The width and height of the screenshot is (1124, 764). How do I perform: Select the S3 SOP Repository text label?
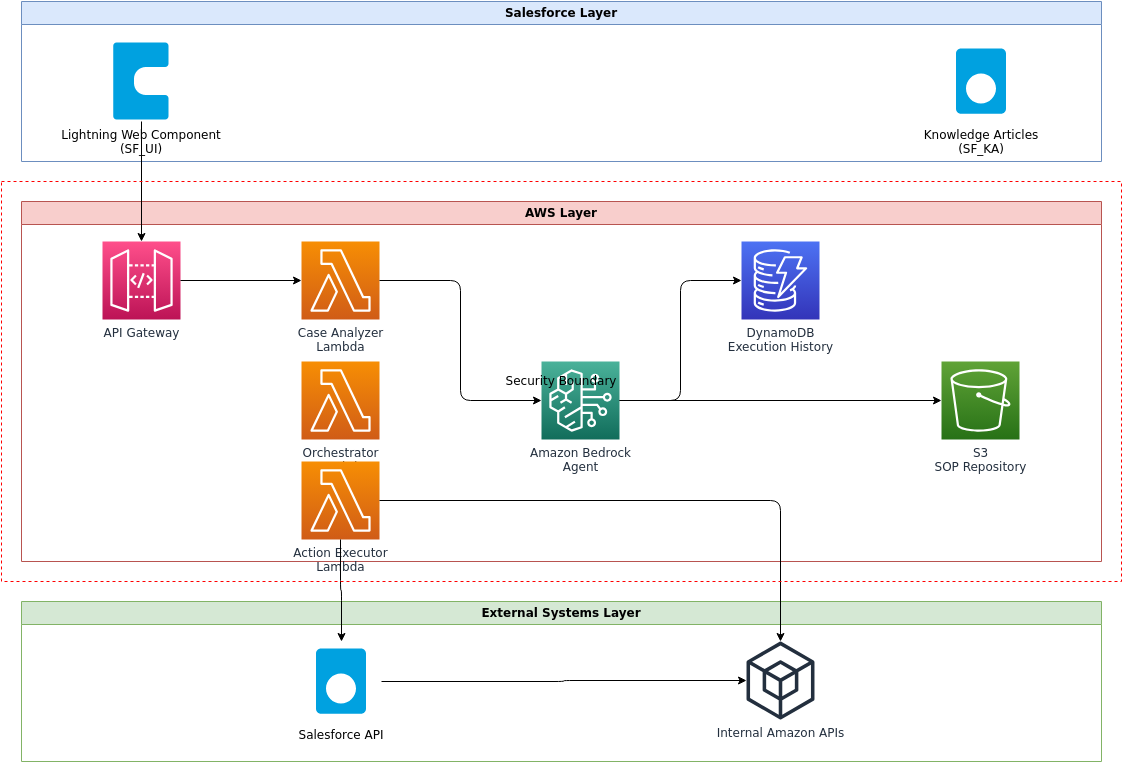980,460
